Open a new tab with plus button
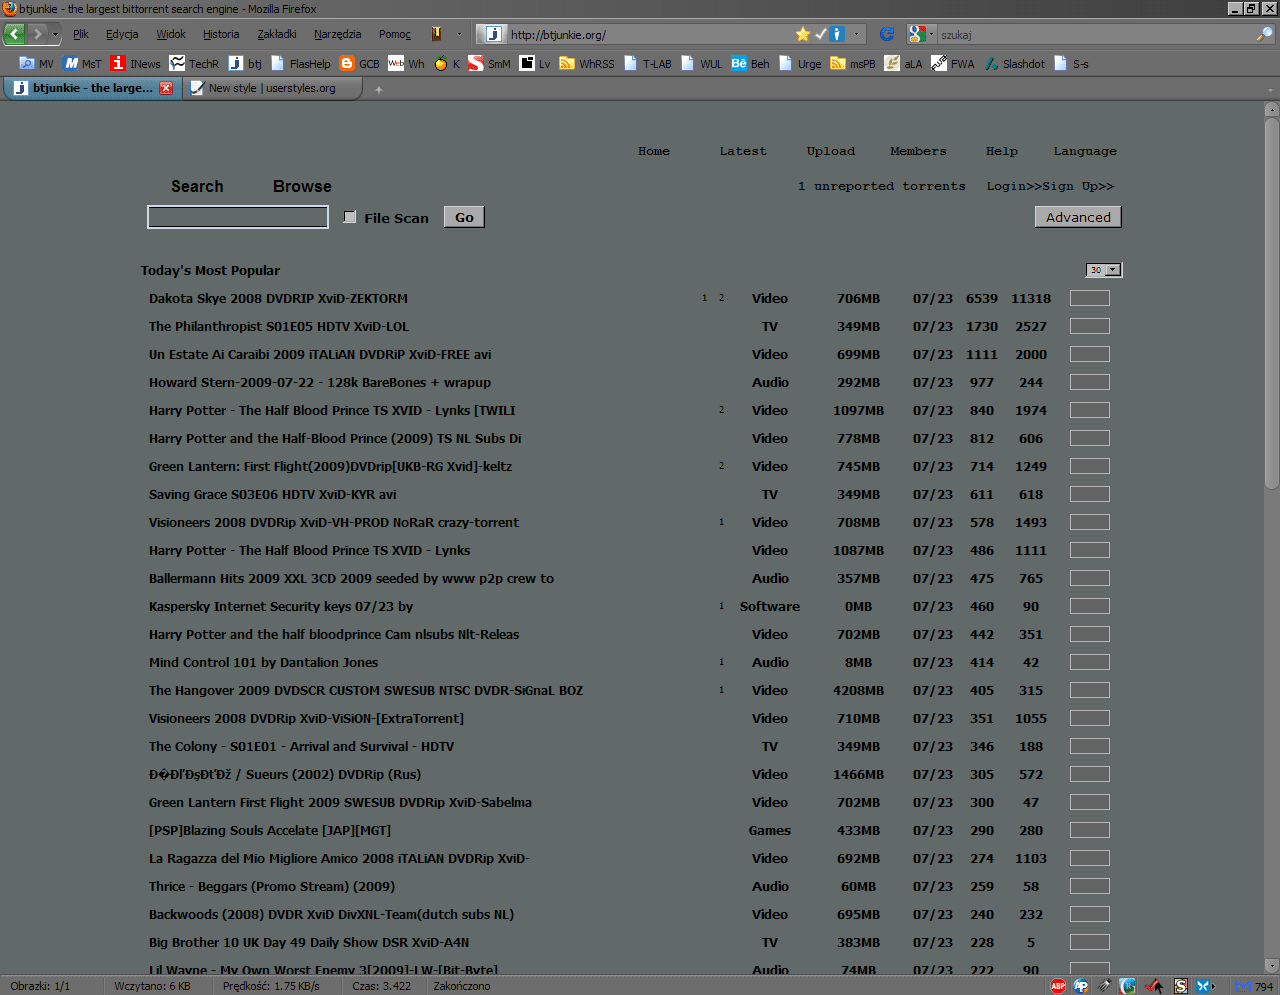Image resolution: width=1280 pixels, height=995 pixels. click(x=379, y=89)
